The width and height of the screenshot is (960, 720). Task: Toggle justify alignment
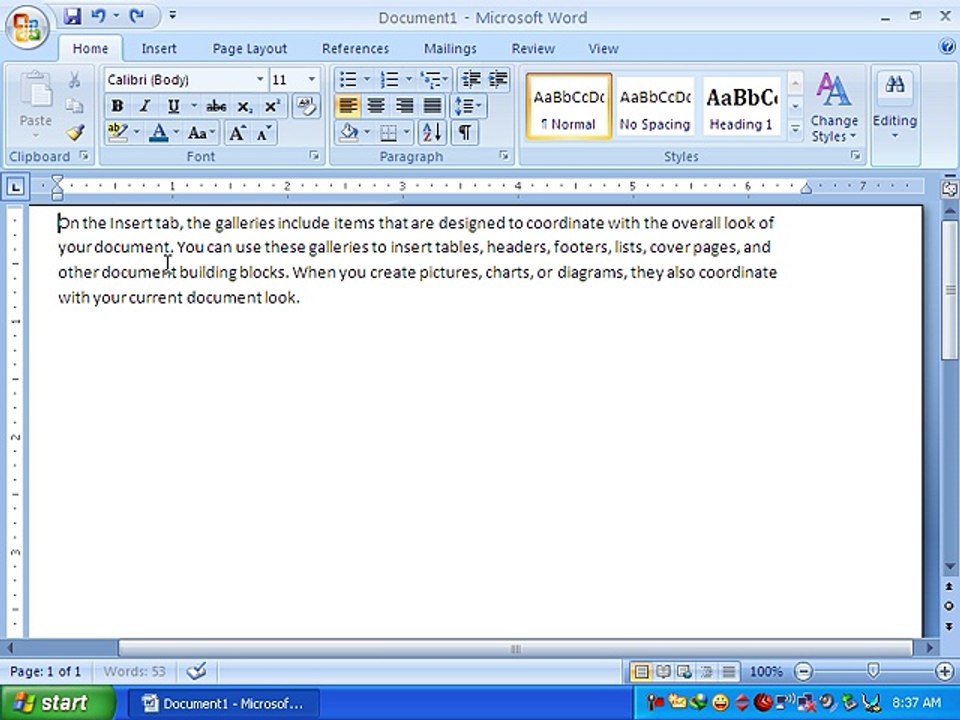tap(432, 106)
